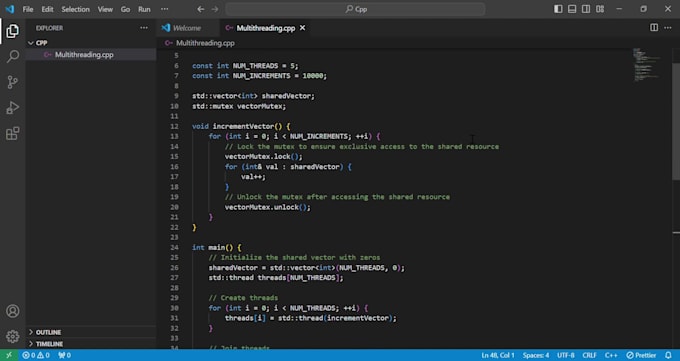The height and width of the screenshot is (361, 680).
Task: Expand the TIMELINE section
Action: tap(91, 344)
